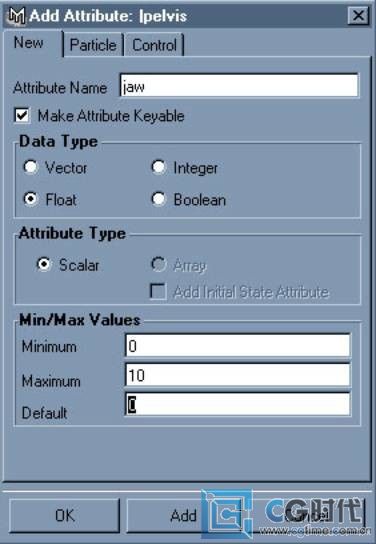Viewport: 376px width, 544px height.
Task: Click the Cancel button
Action: (x=307, y=516)
